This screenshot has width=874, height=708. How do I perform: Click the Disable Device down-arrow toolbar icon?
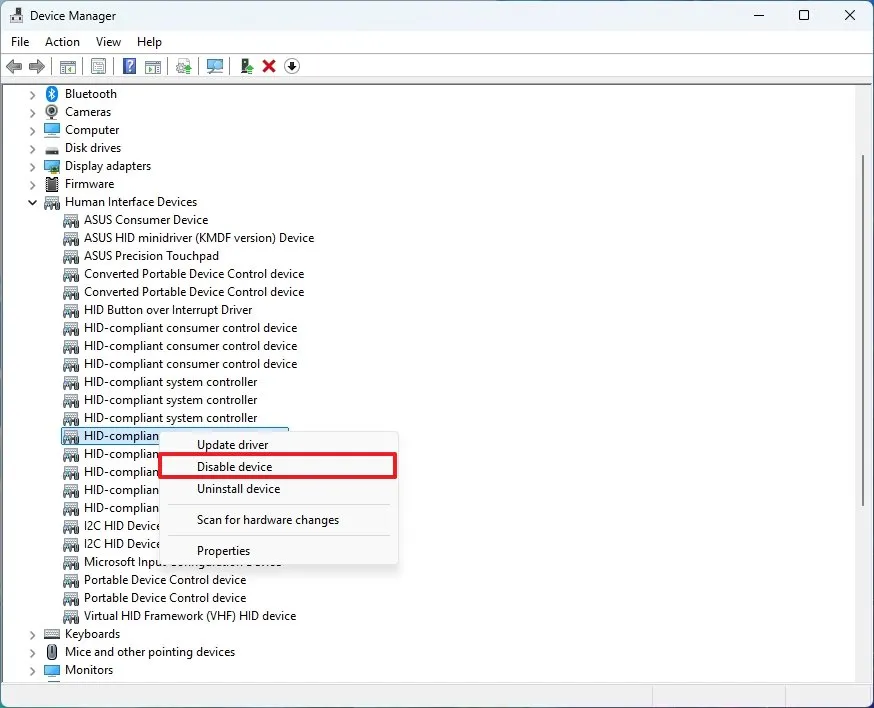point(291,66)
